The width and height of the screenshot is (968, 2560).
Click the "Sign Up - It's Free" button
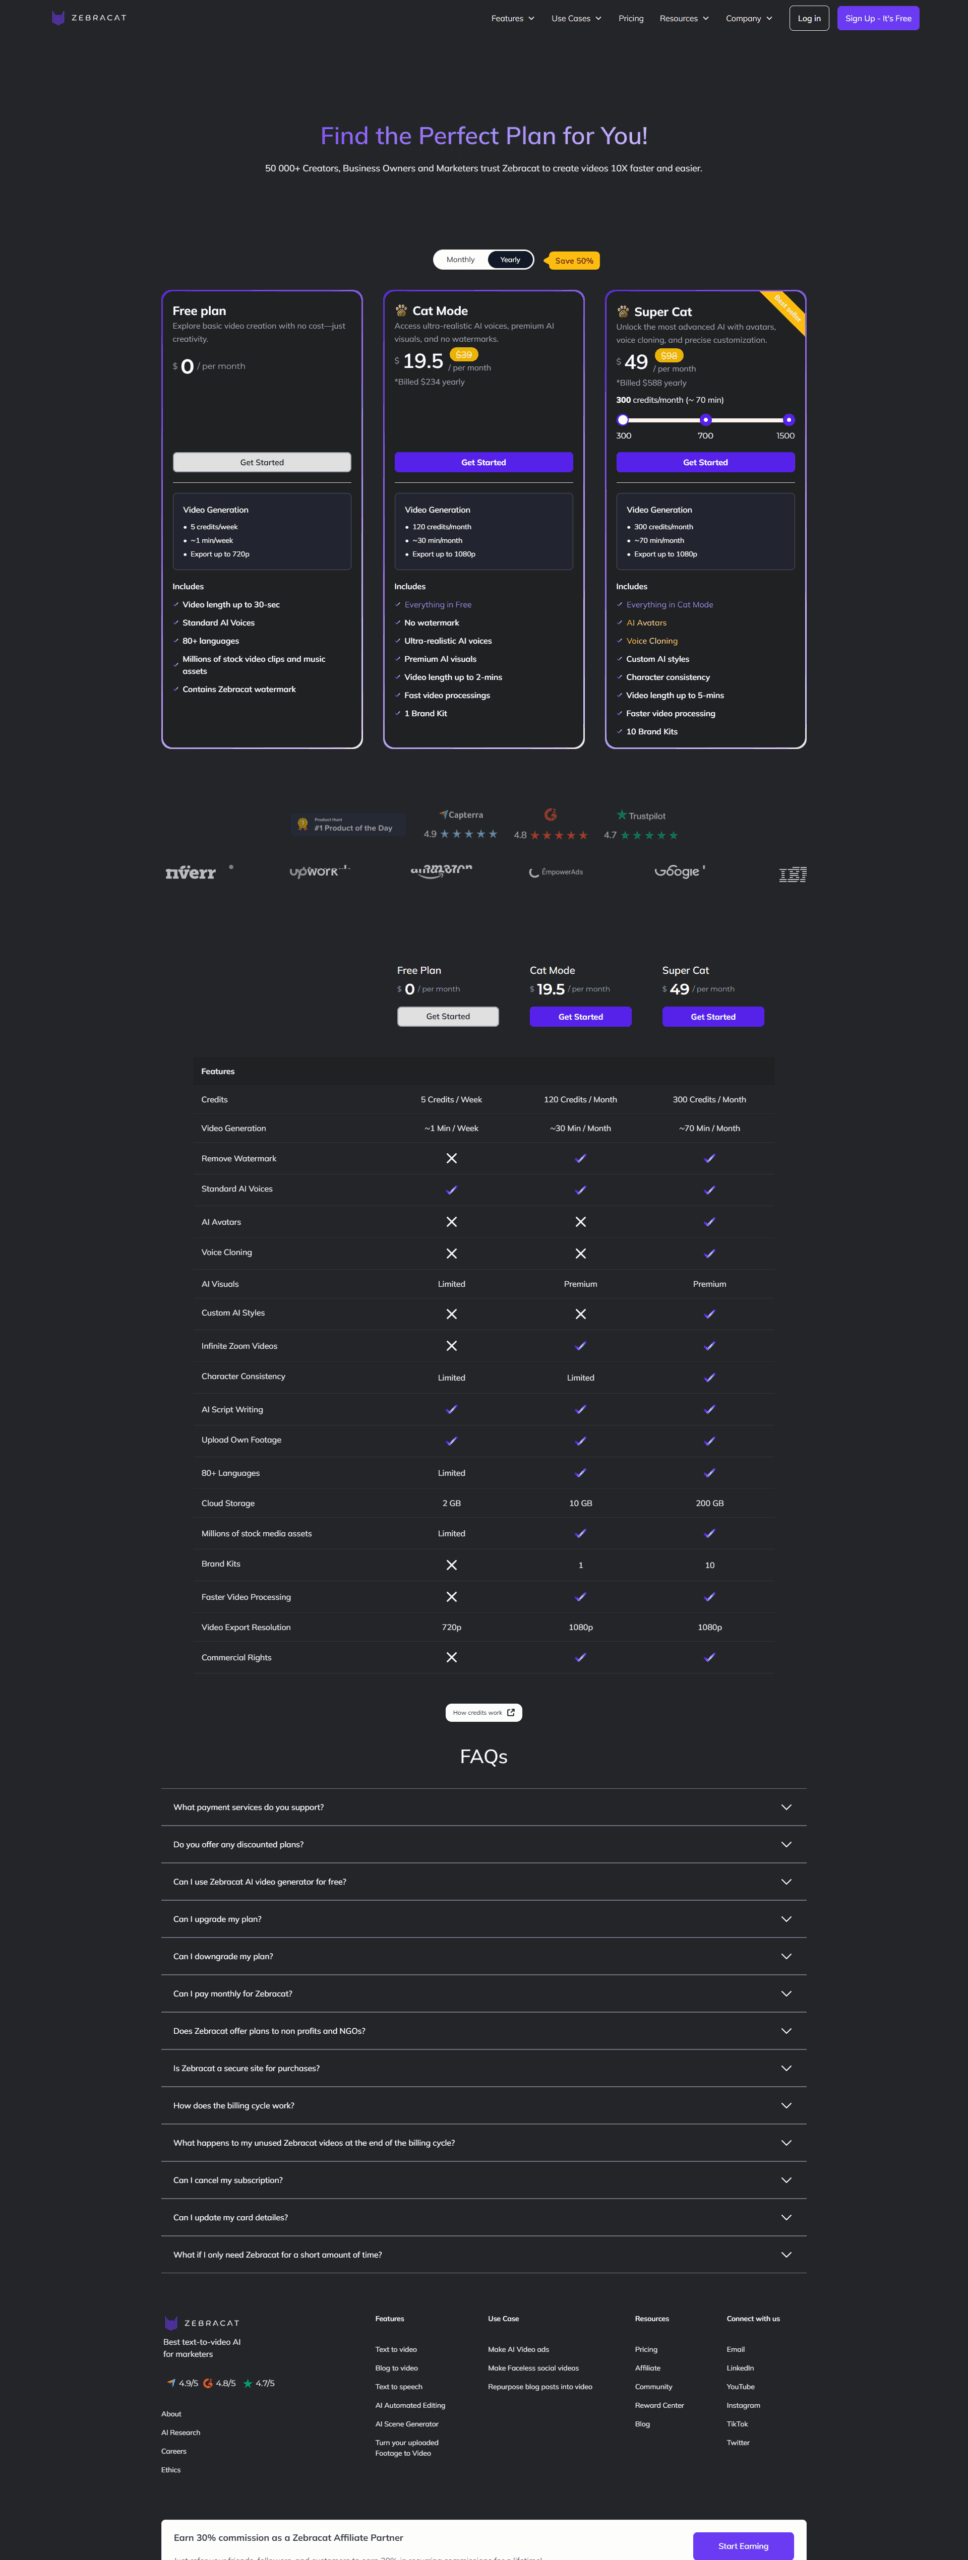[878, 18]
